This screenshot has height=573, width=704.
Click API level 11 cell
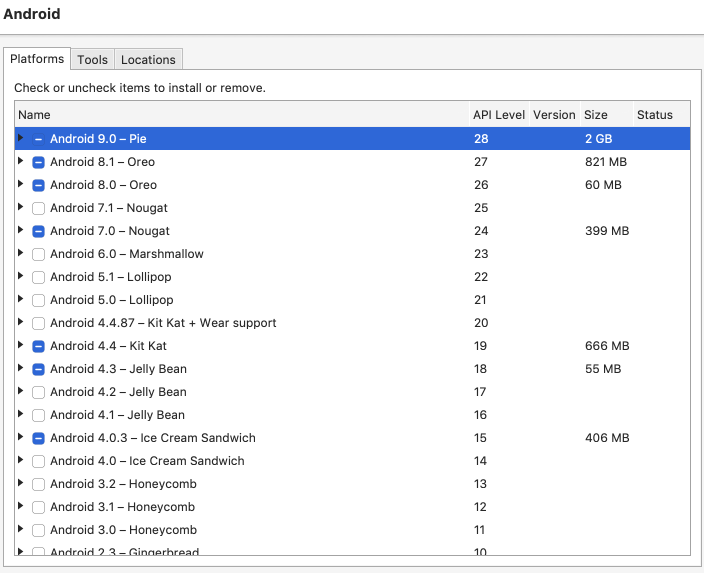click(x=479, y=530)
